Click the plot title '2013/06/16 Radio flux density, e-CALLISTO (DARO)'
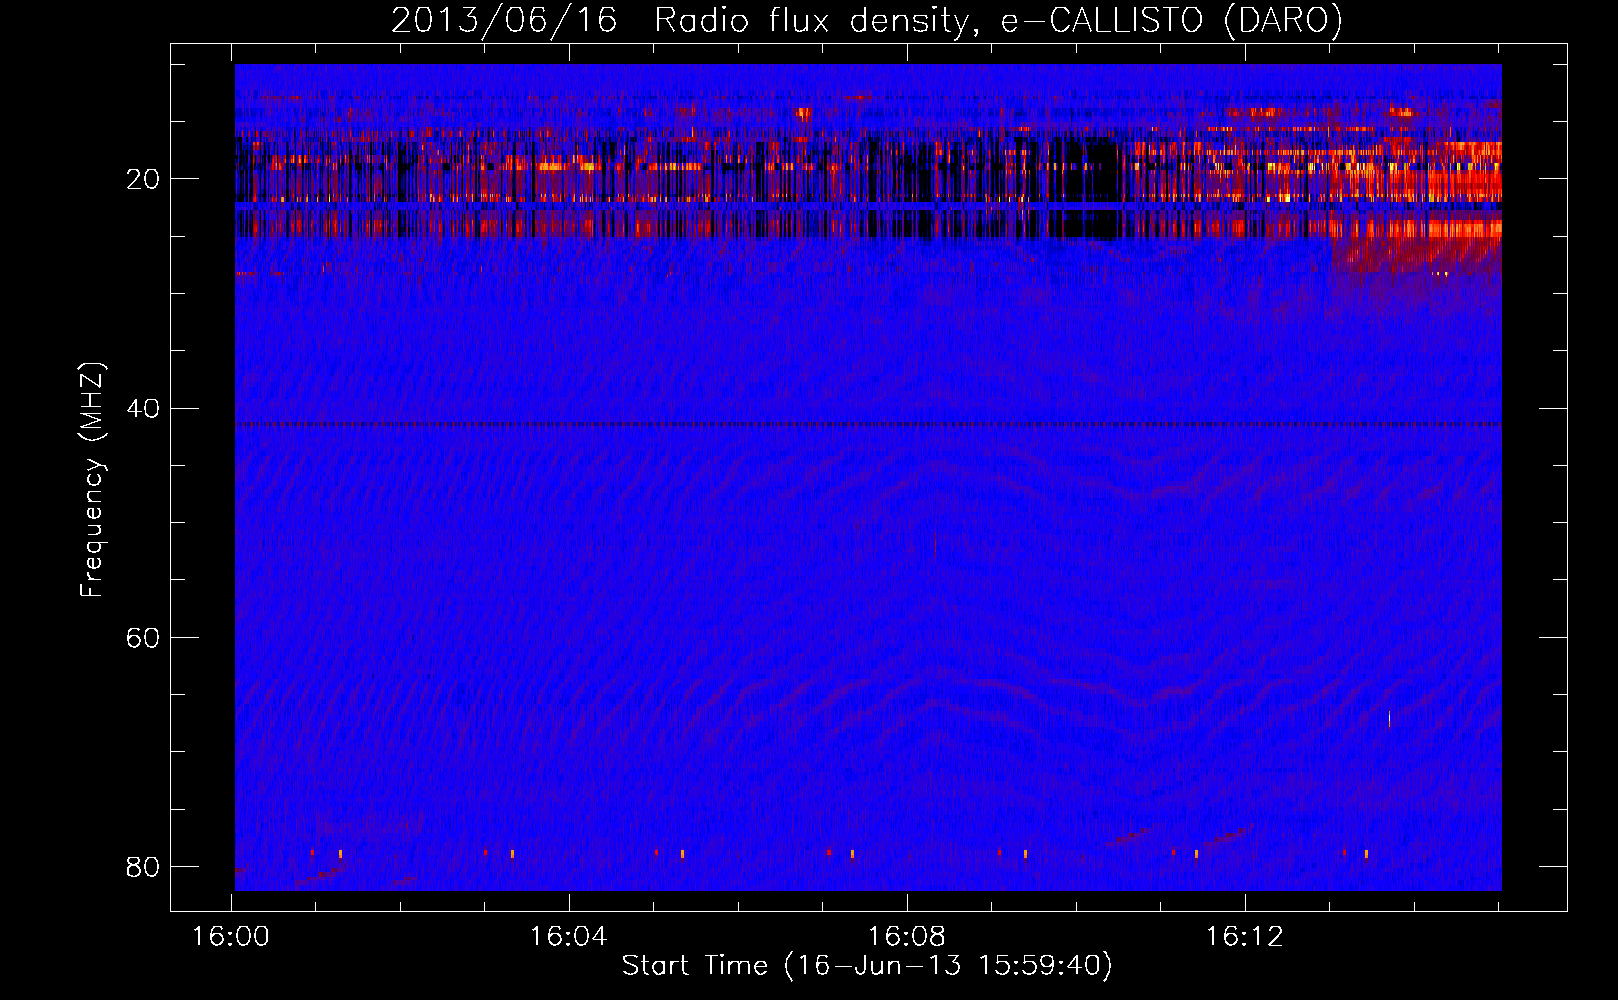The width and height of the screenshot is (1618, 1000). point(866,20)
